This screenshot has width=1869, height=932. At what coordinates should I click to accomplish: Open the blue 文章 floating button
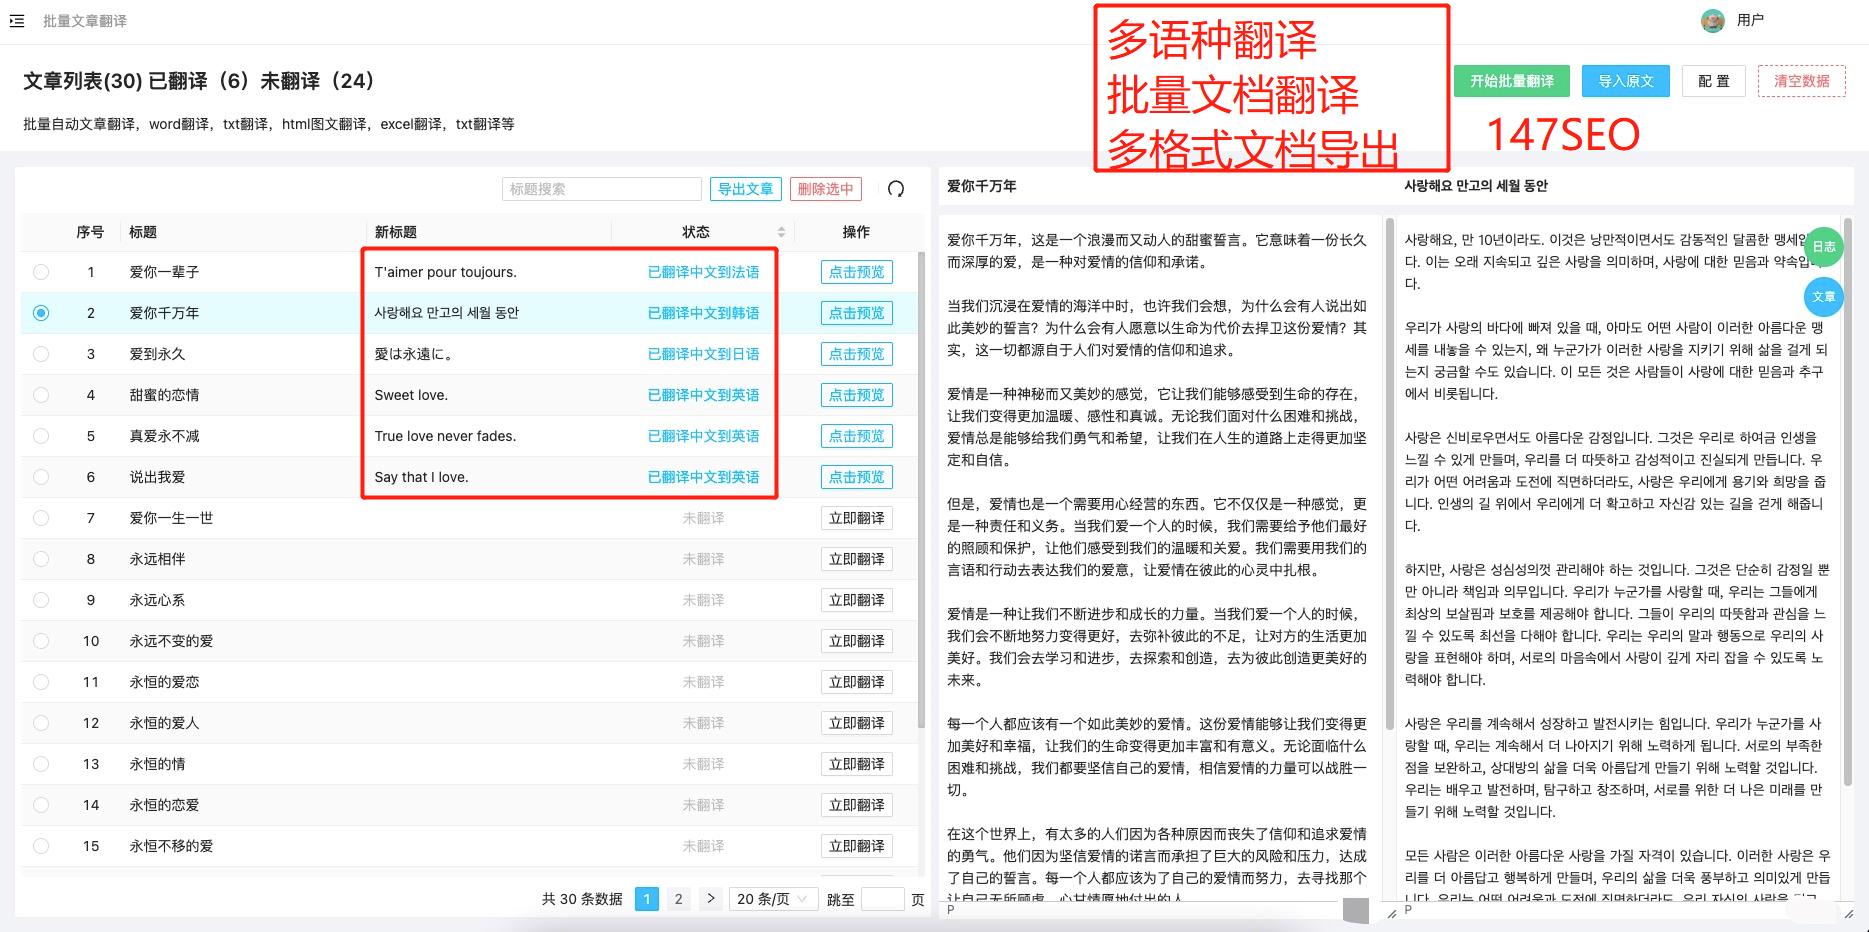point(1823,297)
